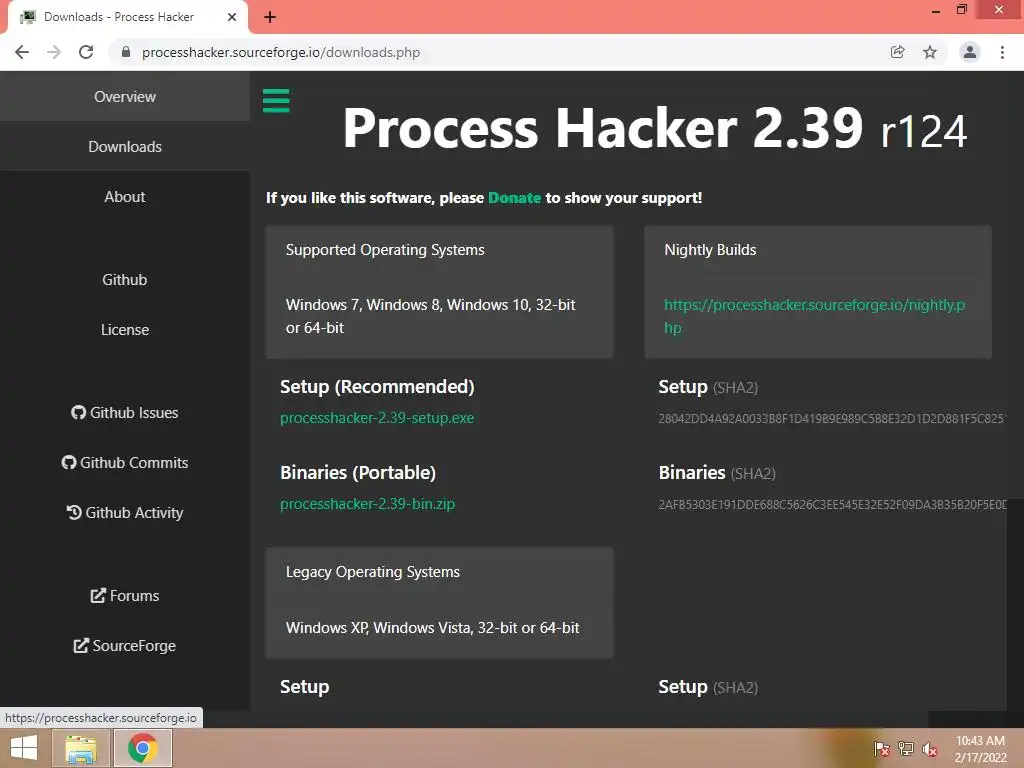Open Forums external link
Image resolution: width=1024 pixels, height=768 pixels.
125,596
